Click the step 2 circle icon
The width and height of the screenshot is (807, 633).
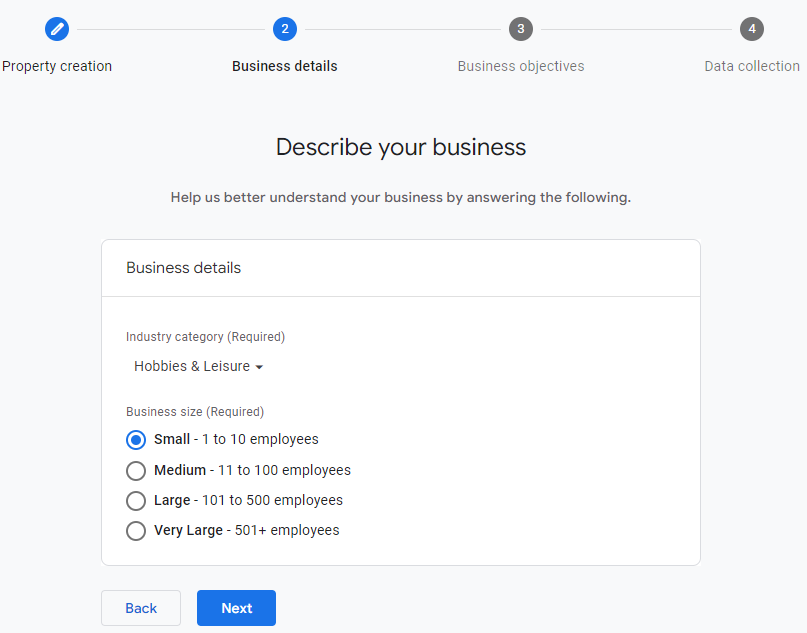click(285, 29)
